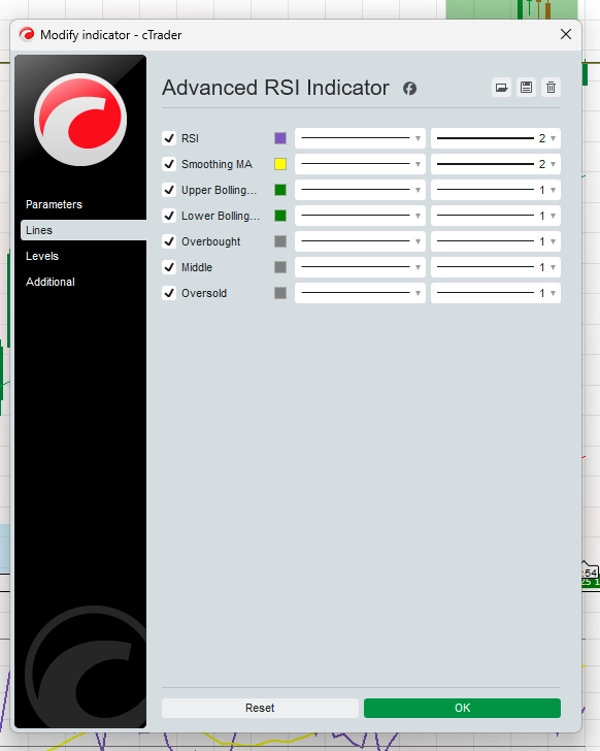Expand the Smoothing MA line style dropdown

(360, 164)
